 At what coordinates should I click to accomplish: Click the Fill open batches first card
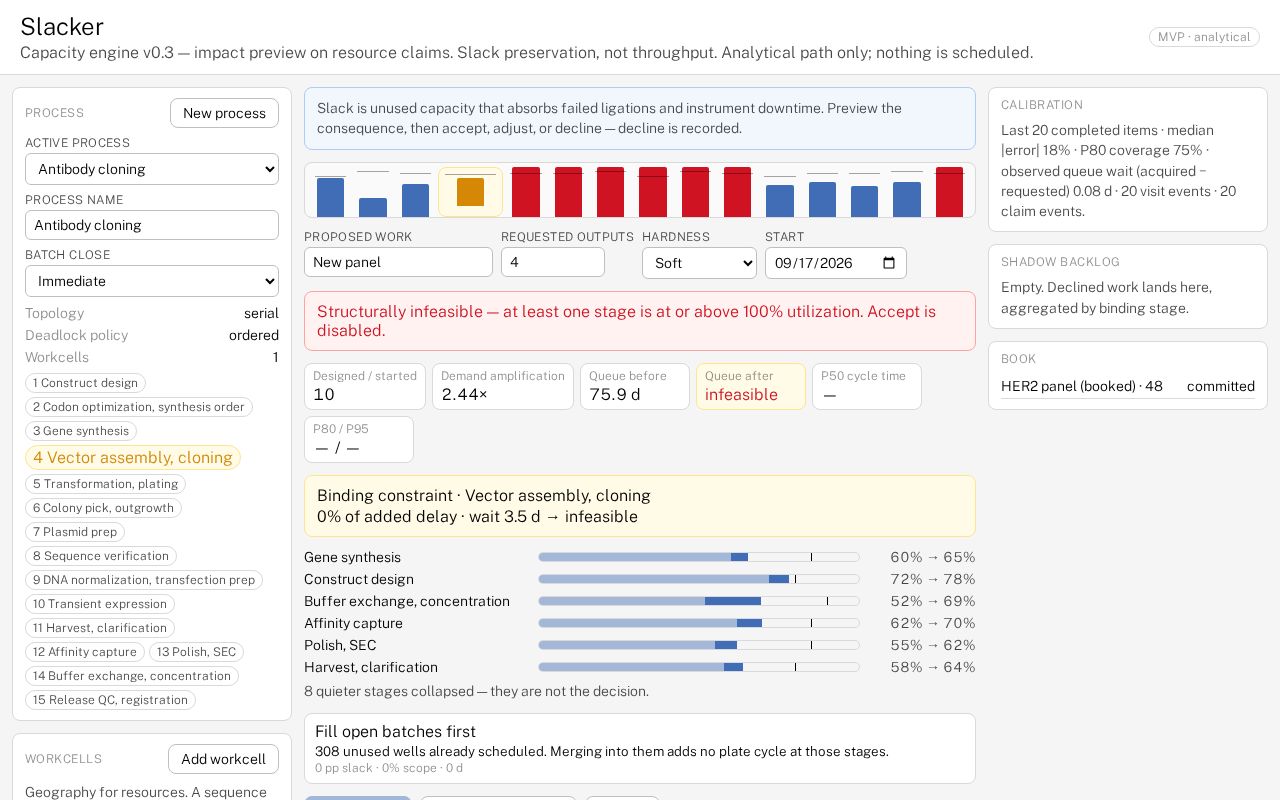(640, 748)
